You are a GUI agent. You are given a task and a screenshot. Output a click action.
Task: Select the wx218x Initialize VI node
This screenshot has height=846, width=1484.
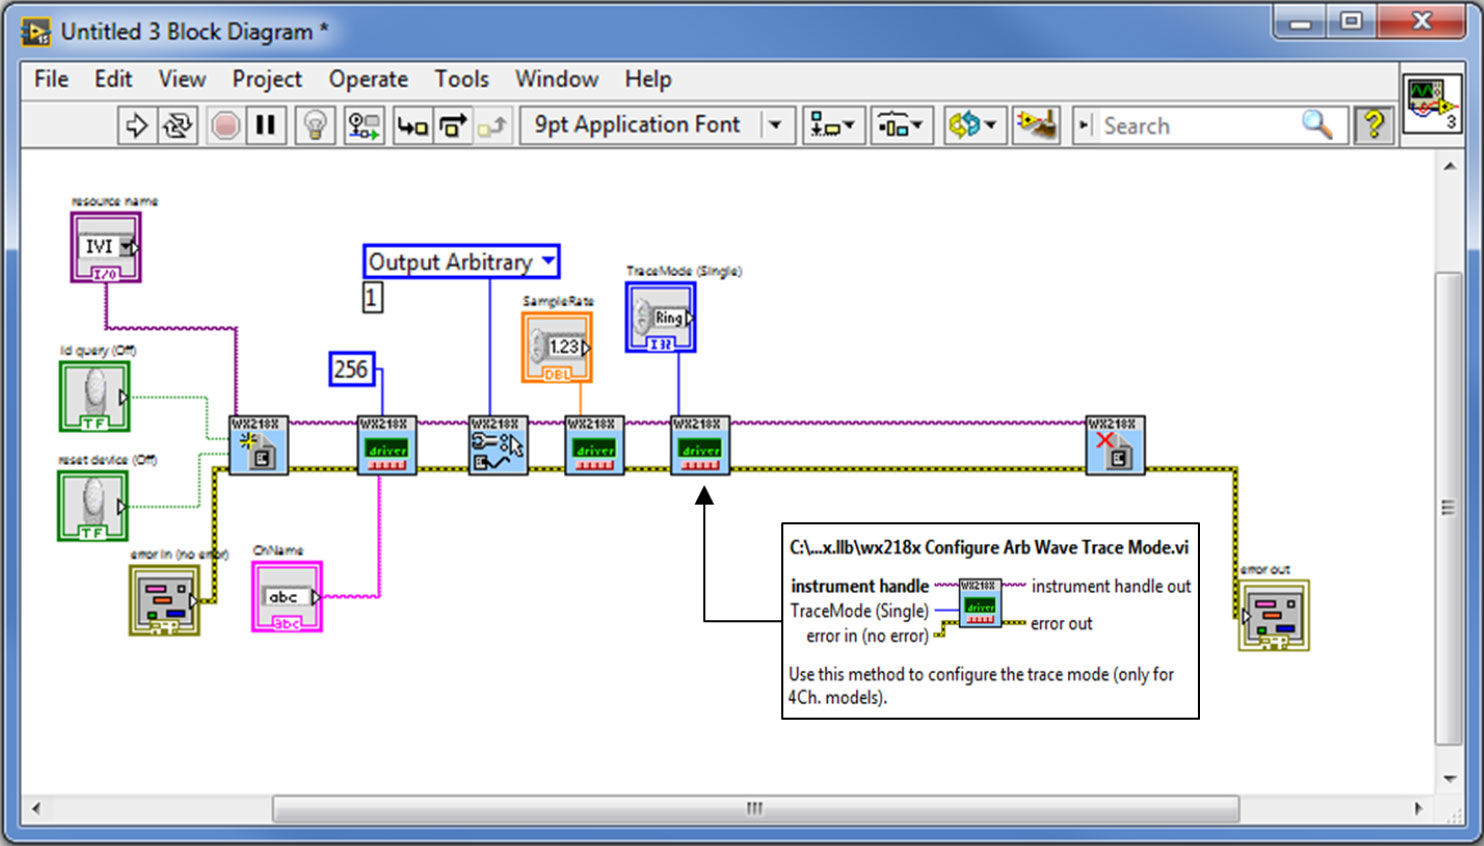[258, 446]
